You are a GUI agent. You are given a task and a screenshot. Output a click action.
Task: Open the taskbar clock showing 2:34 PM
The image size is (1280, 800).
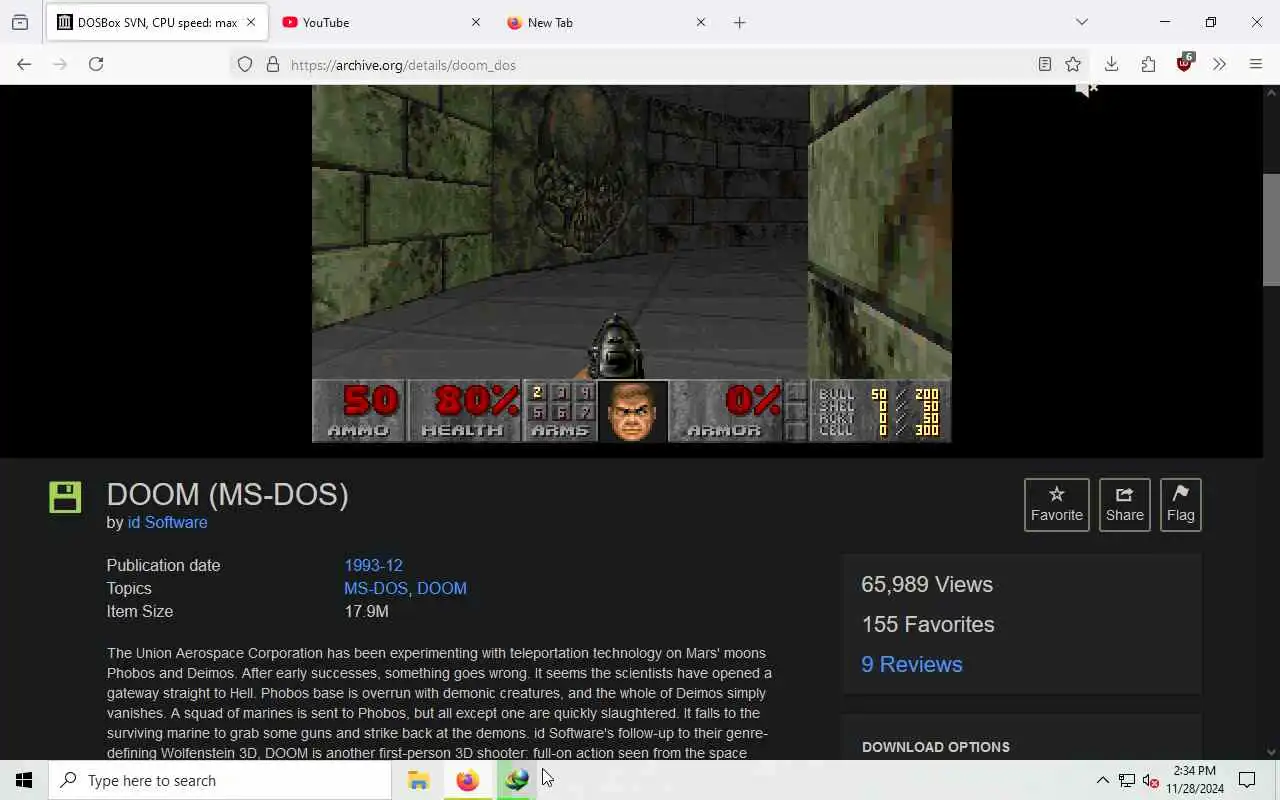(x=1195, y=780)
